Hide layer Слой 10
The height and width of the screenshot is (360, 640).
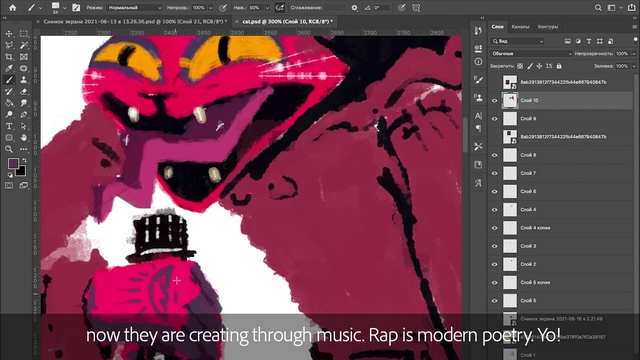tap(495, 100)
